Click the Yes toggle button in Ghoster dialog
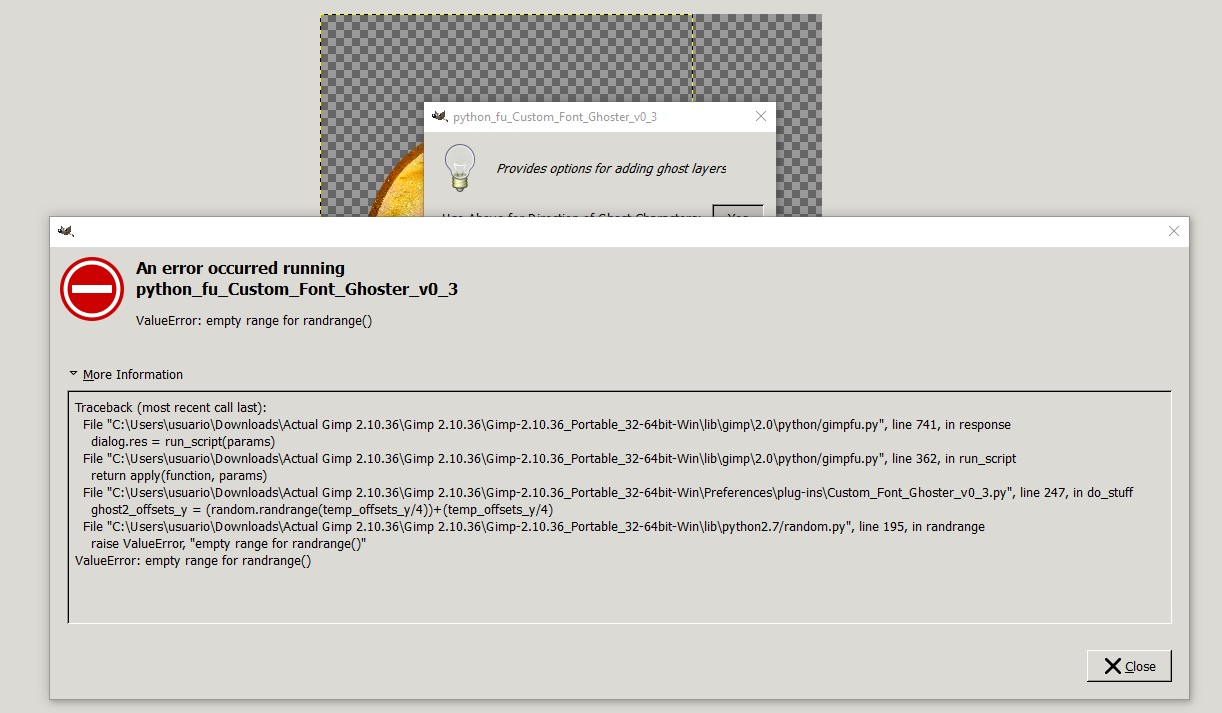 point(738,213)
